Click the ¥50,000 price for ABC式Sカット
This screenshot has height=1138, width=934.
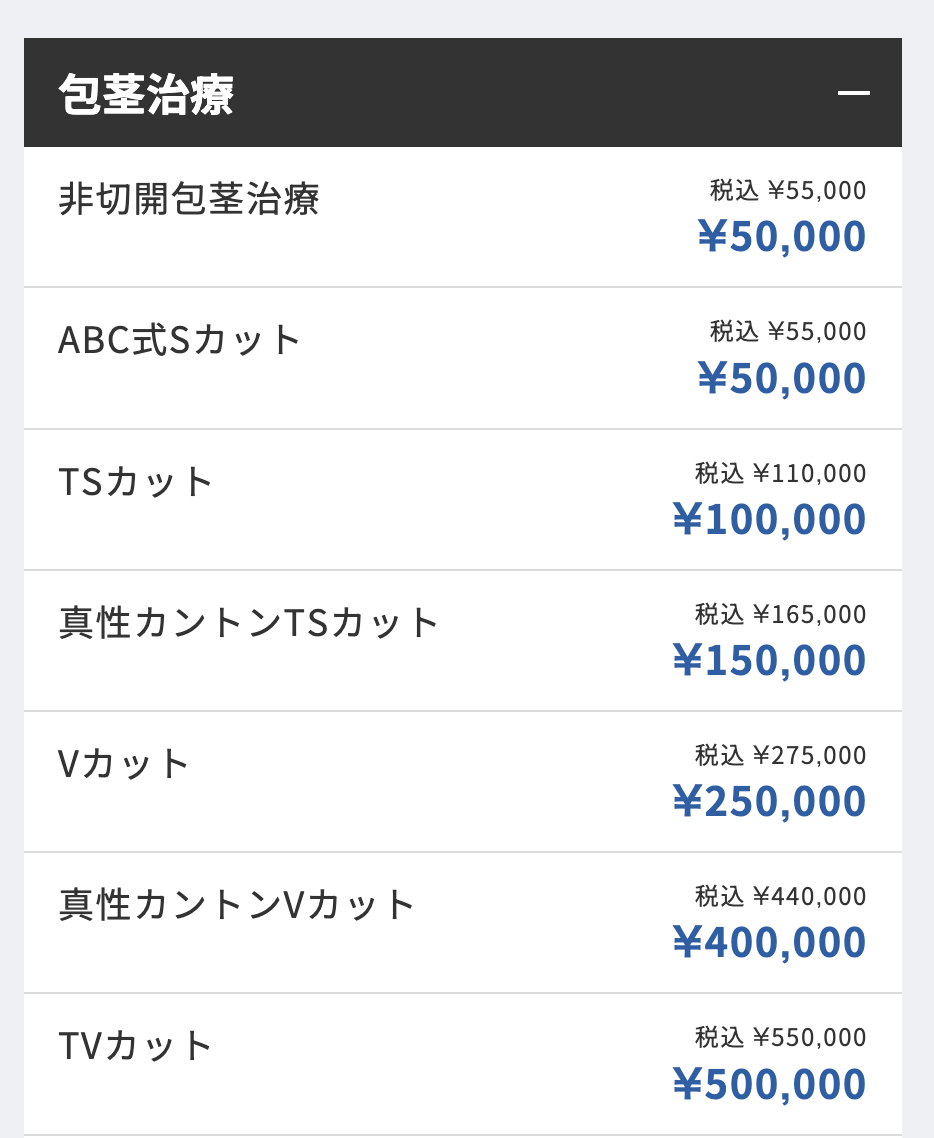782,378
